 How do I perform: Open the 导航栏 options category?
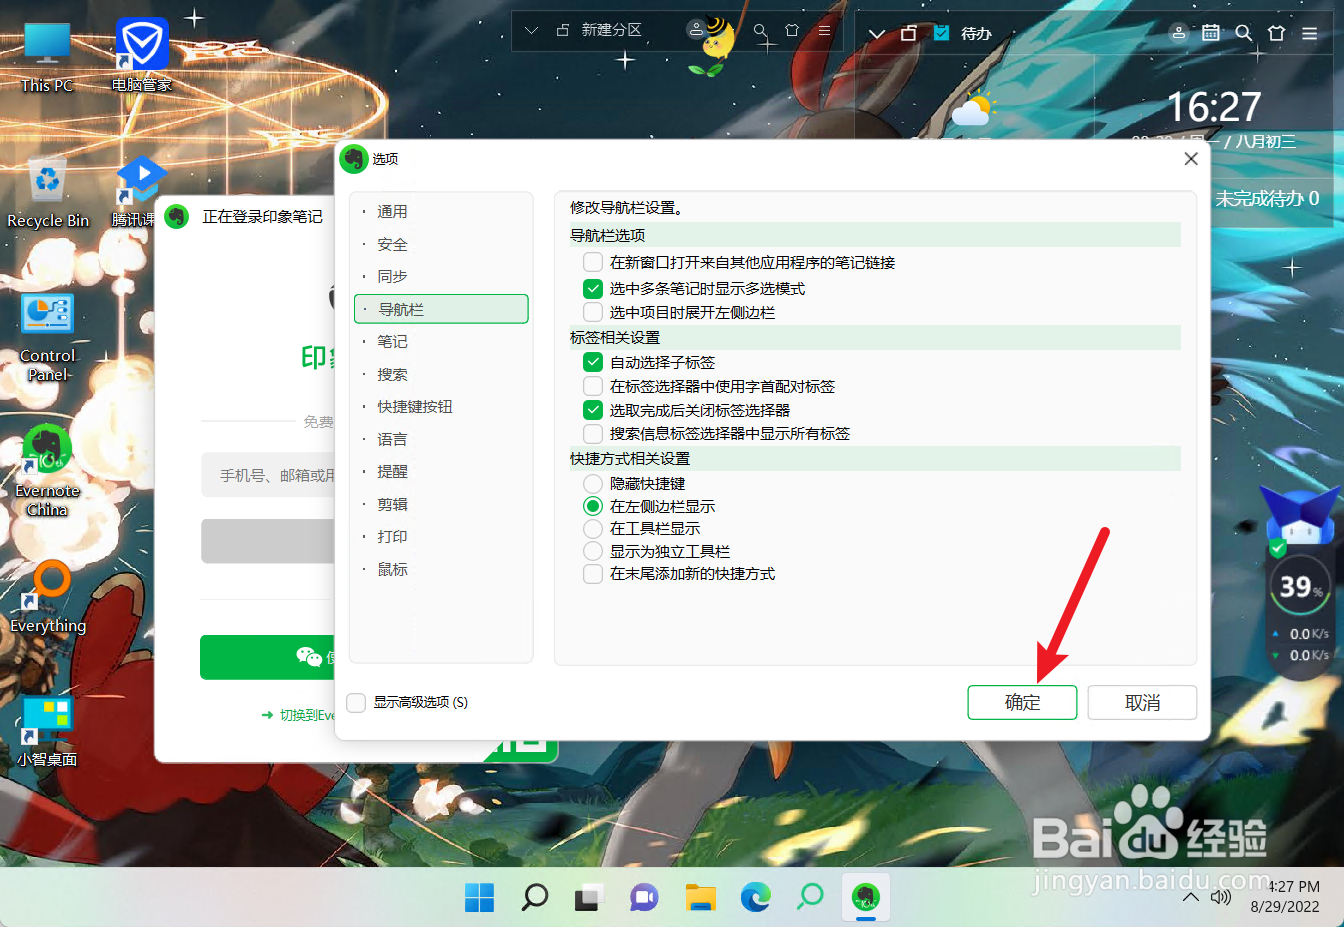[441, 309]
